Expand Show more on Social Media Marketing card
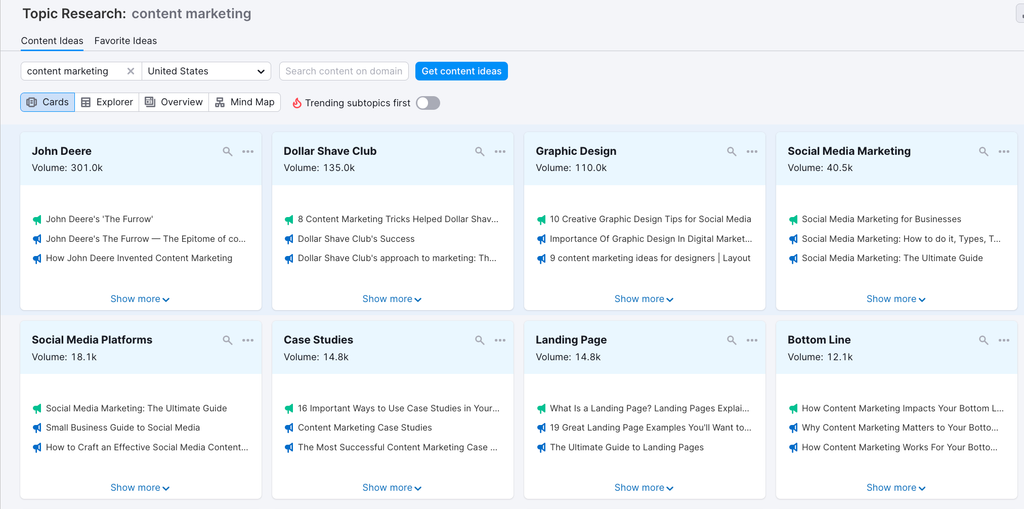 click(x=896, y=299)
